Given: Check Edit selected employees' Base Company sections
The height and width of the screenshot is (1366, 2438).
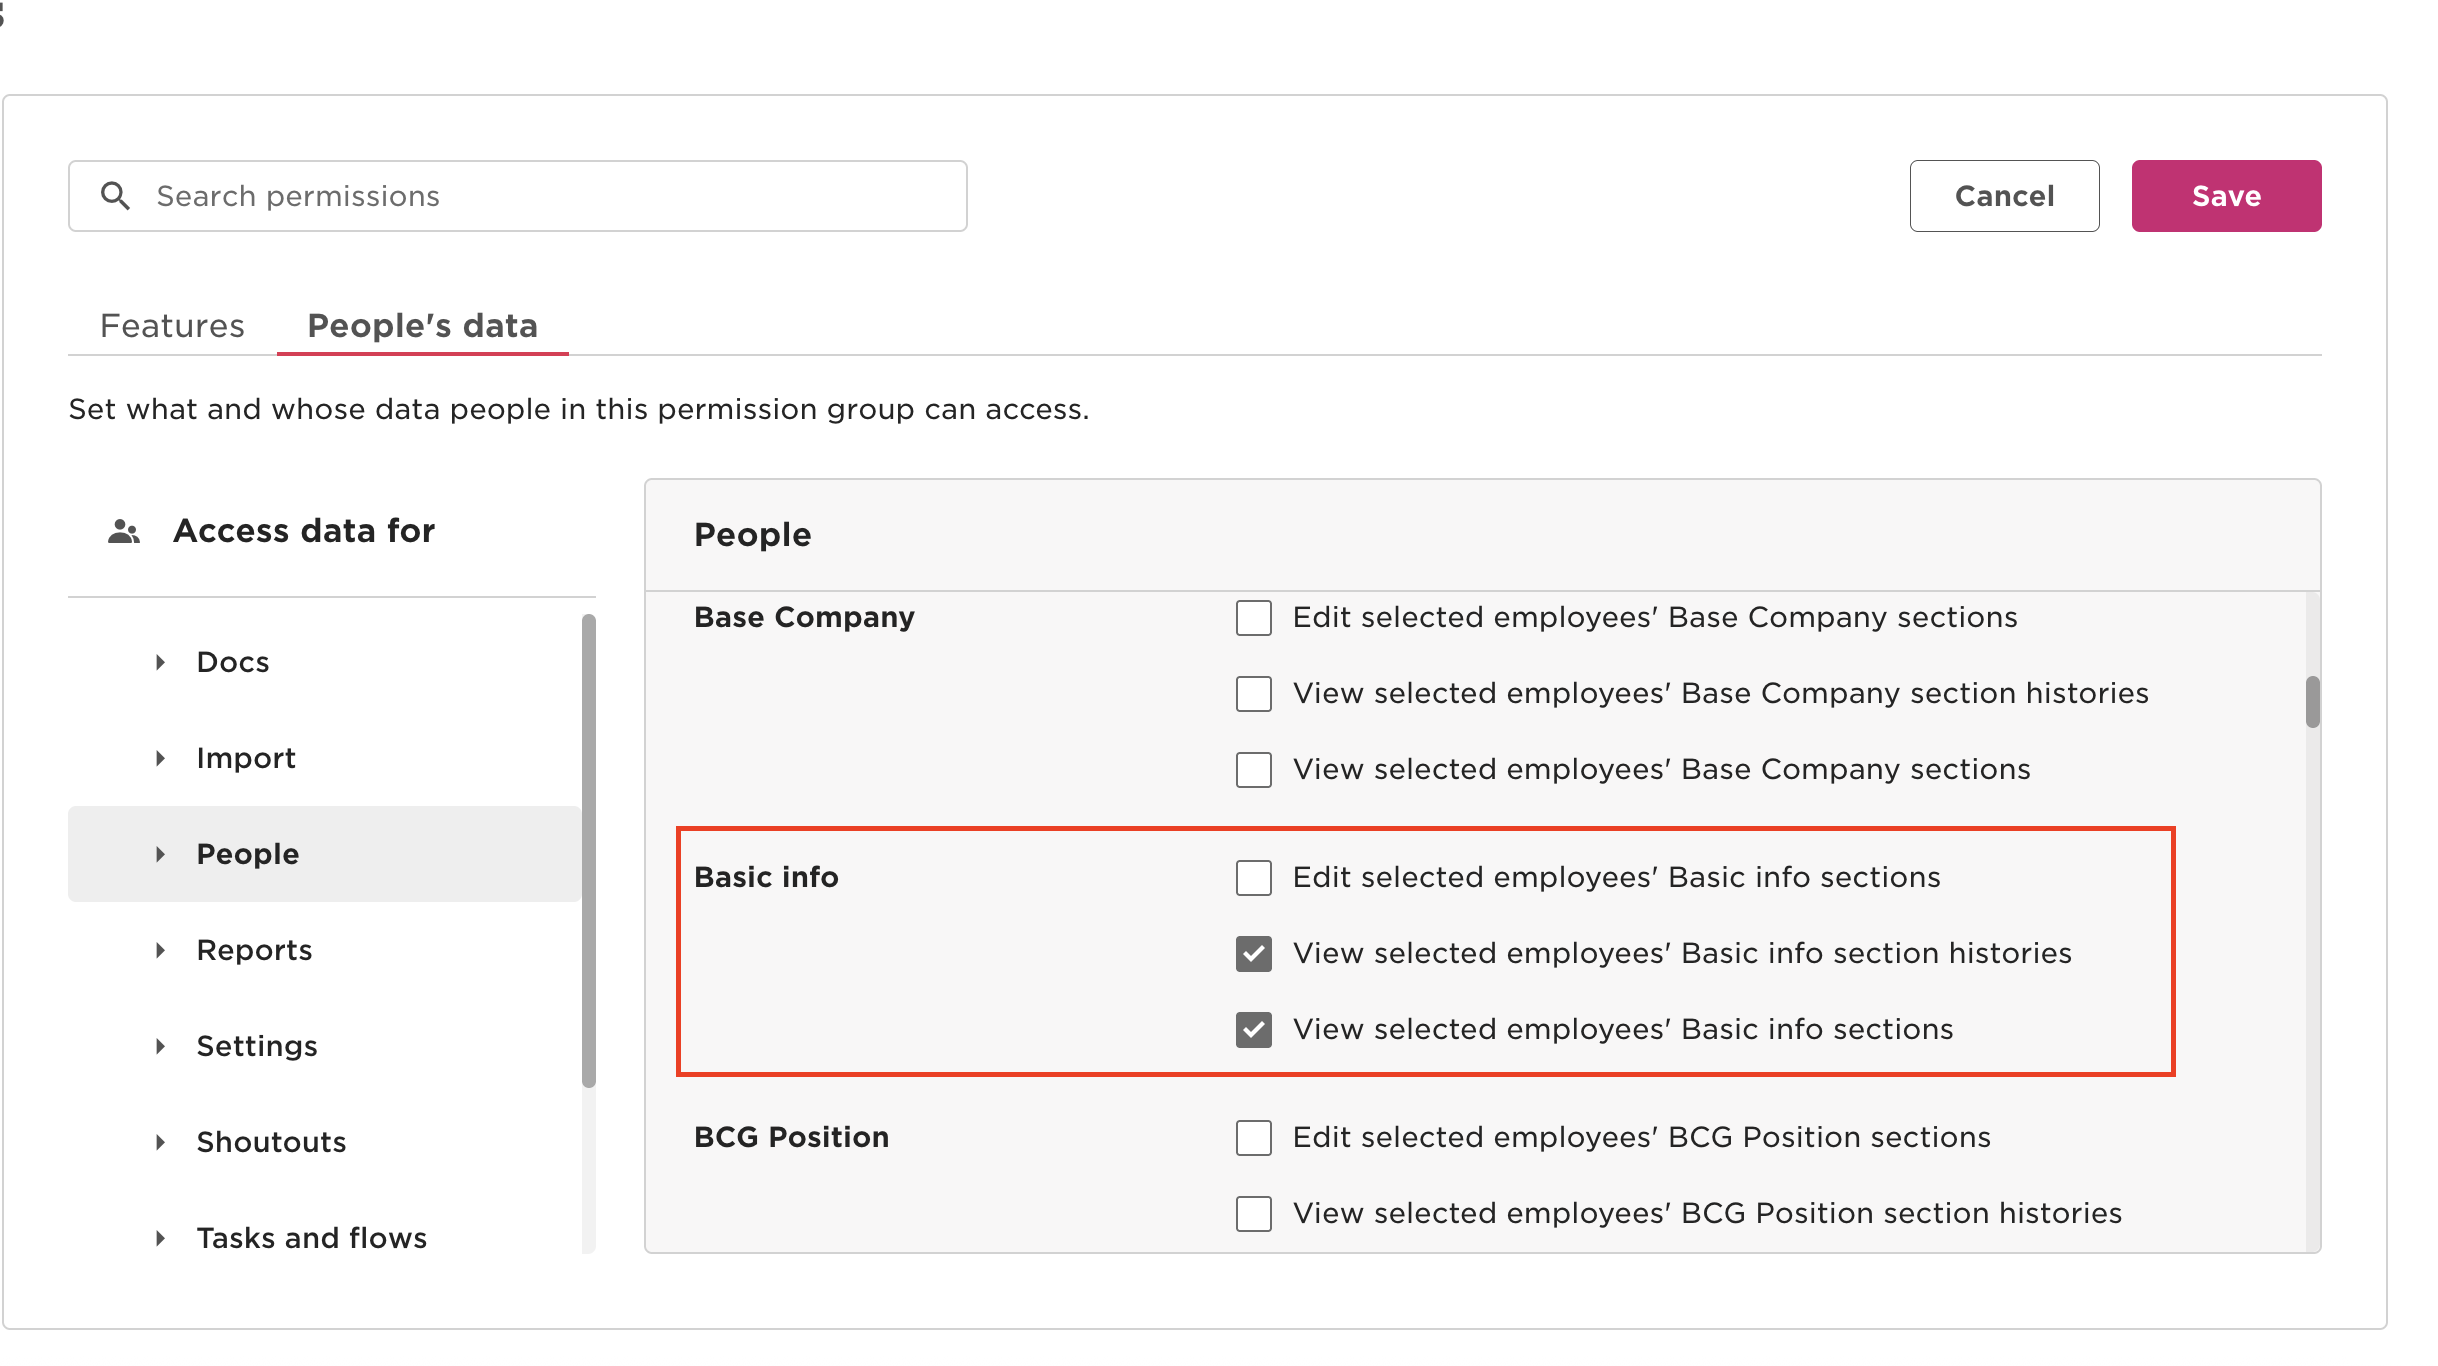Looking at the screenshot, I should 1254,618.
